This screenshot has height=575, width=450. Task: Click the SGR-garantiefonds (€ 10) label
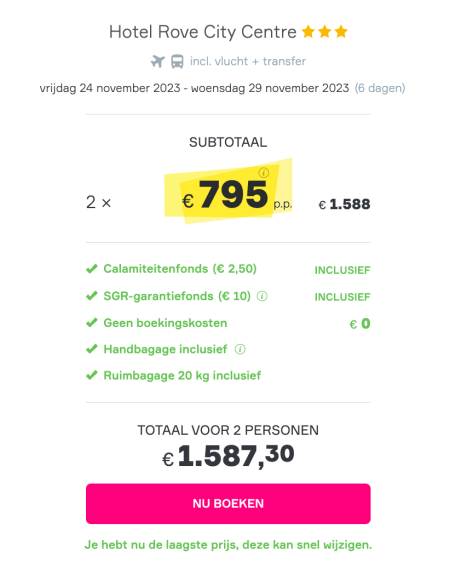[x=177, y=296]
